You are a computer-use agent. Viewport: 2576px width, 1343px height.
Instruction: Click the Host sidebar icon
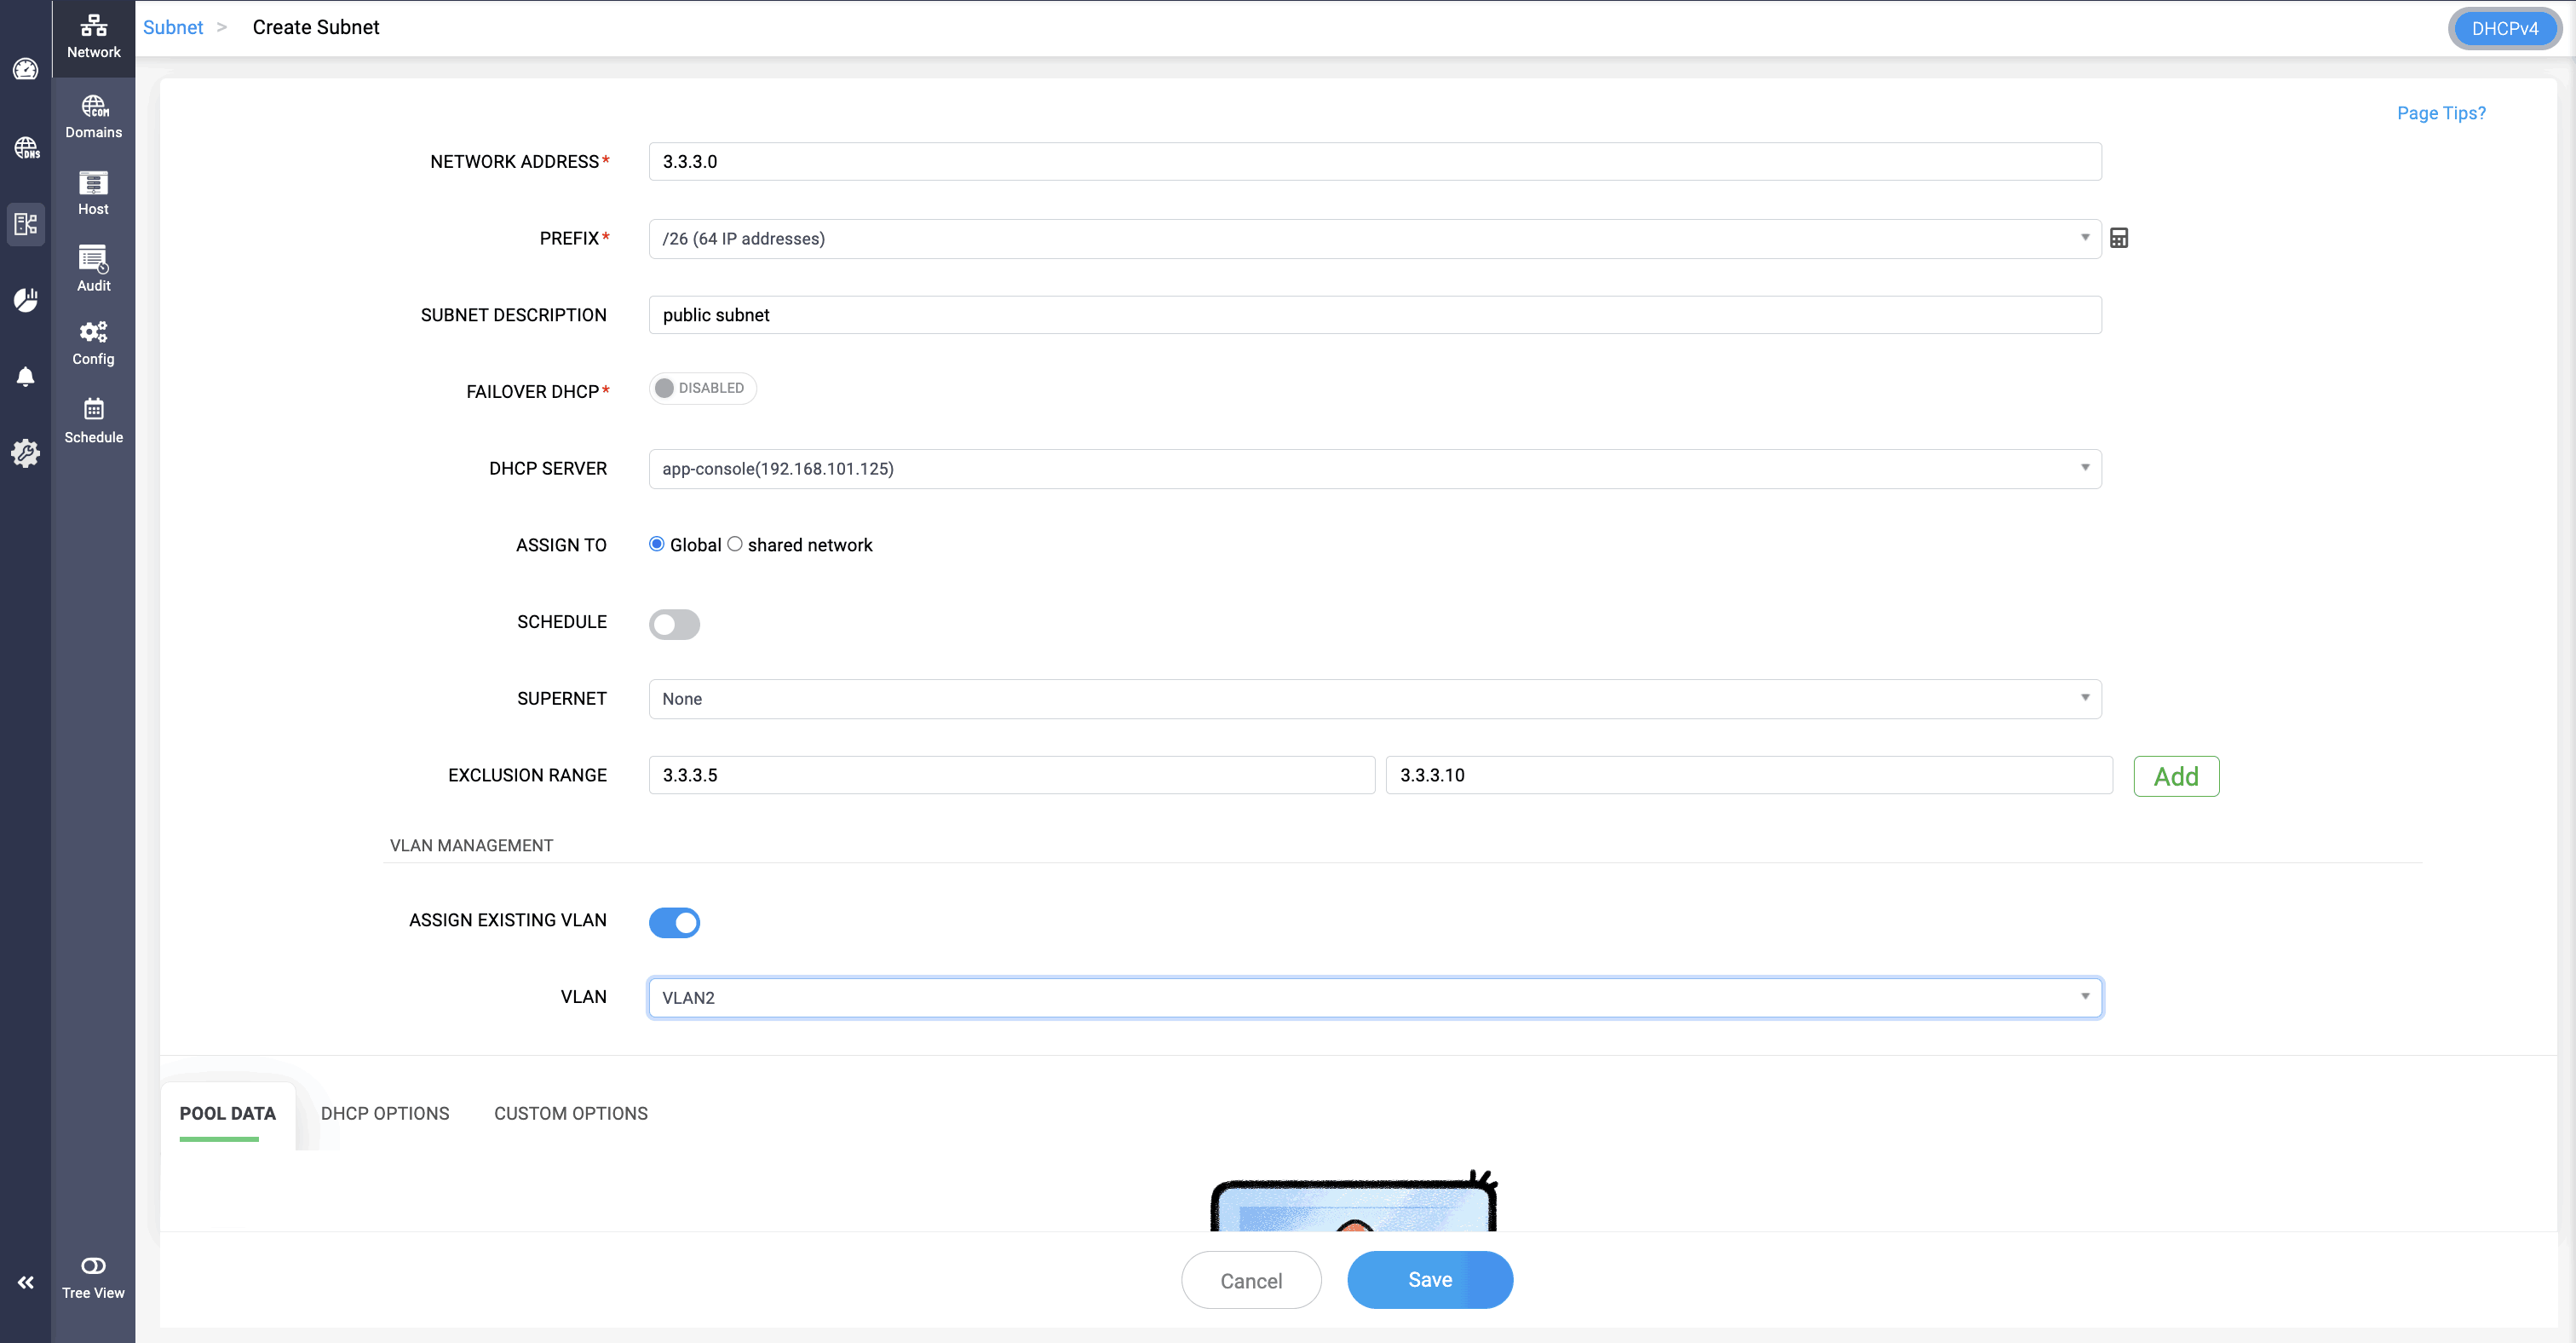[93, 193]
